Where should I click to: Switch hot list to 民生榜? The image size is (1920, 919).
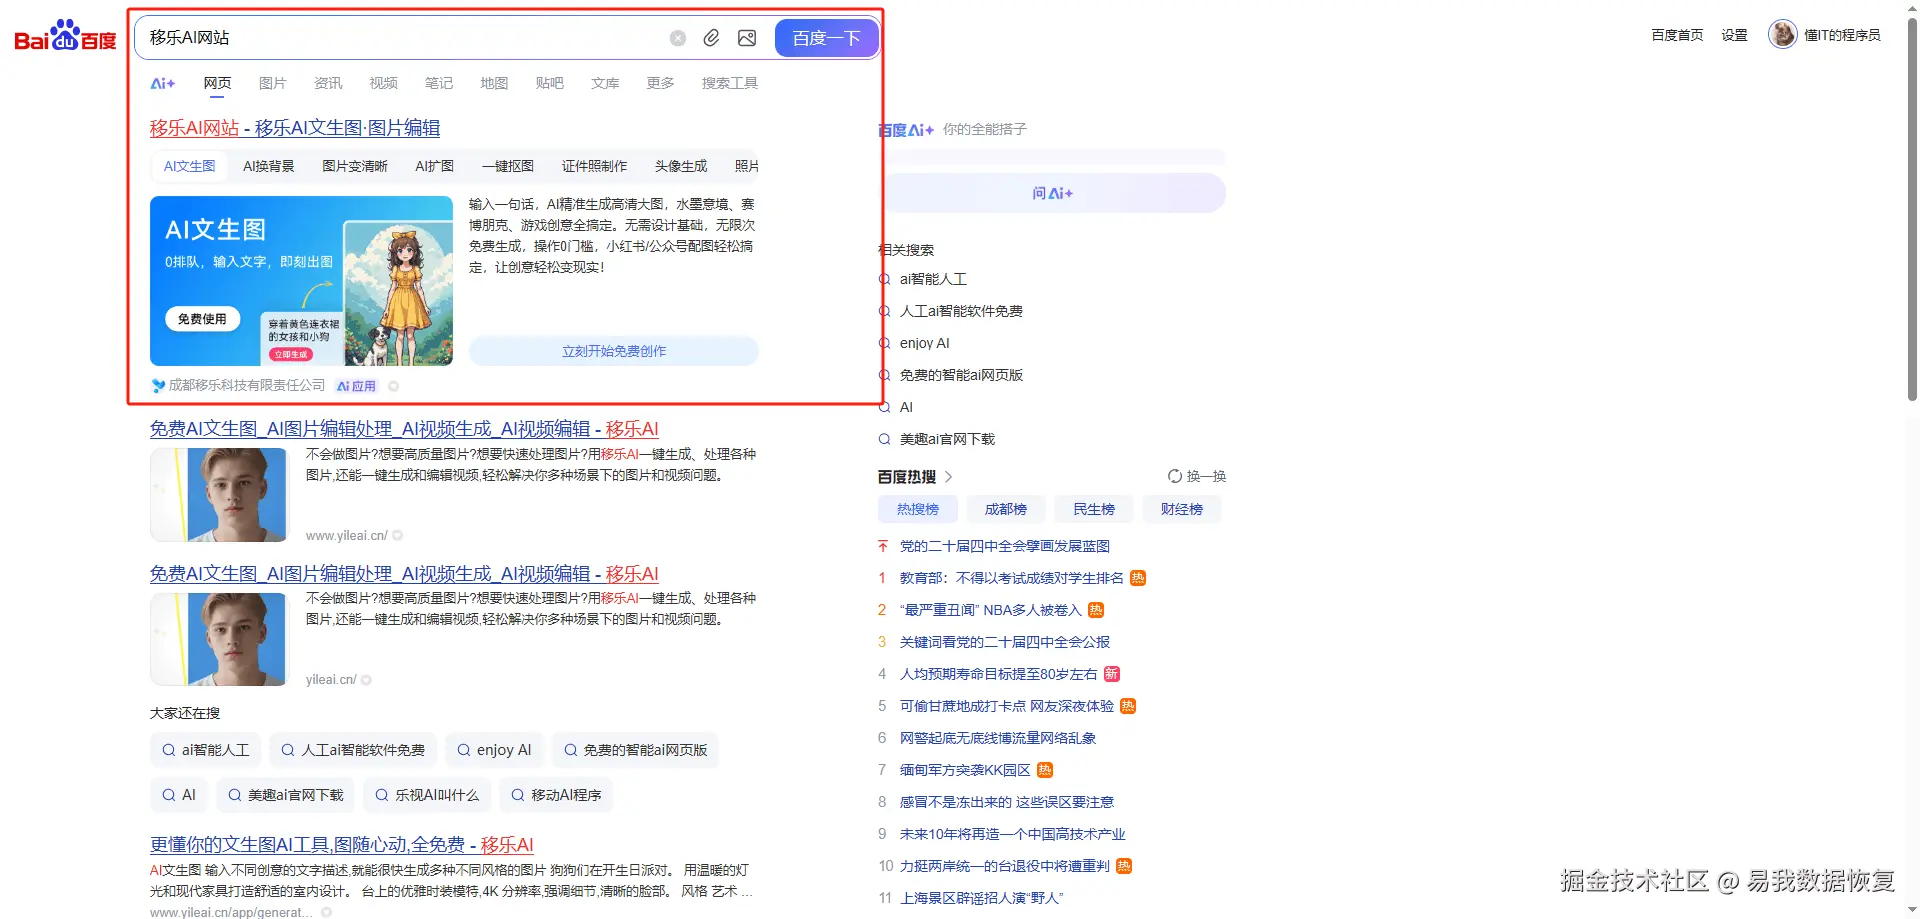tap(1094, 509)
